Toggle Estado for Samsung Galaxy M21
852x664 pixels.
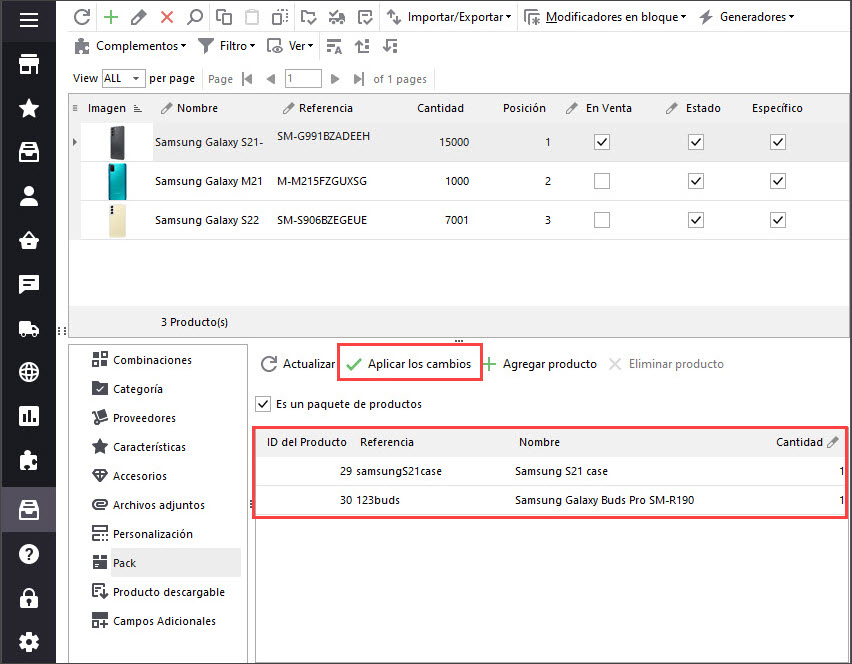pyautogui.click(x=696, y=181)
